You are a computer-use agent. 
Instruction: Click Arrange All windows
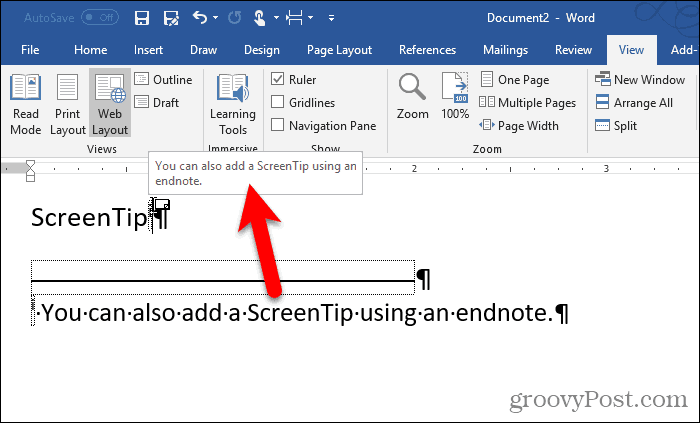coord(634,103)
